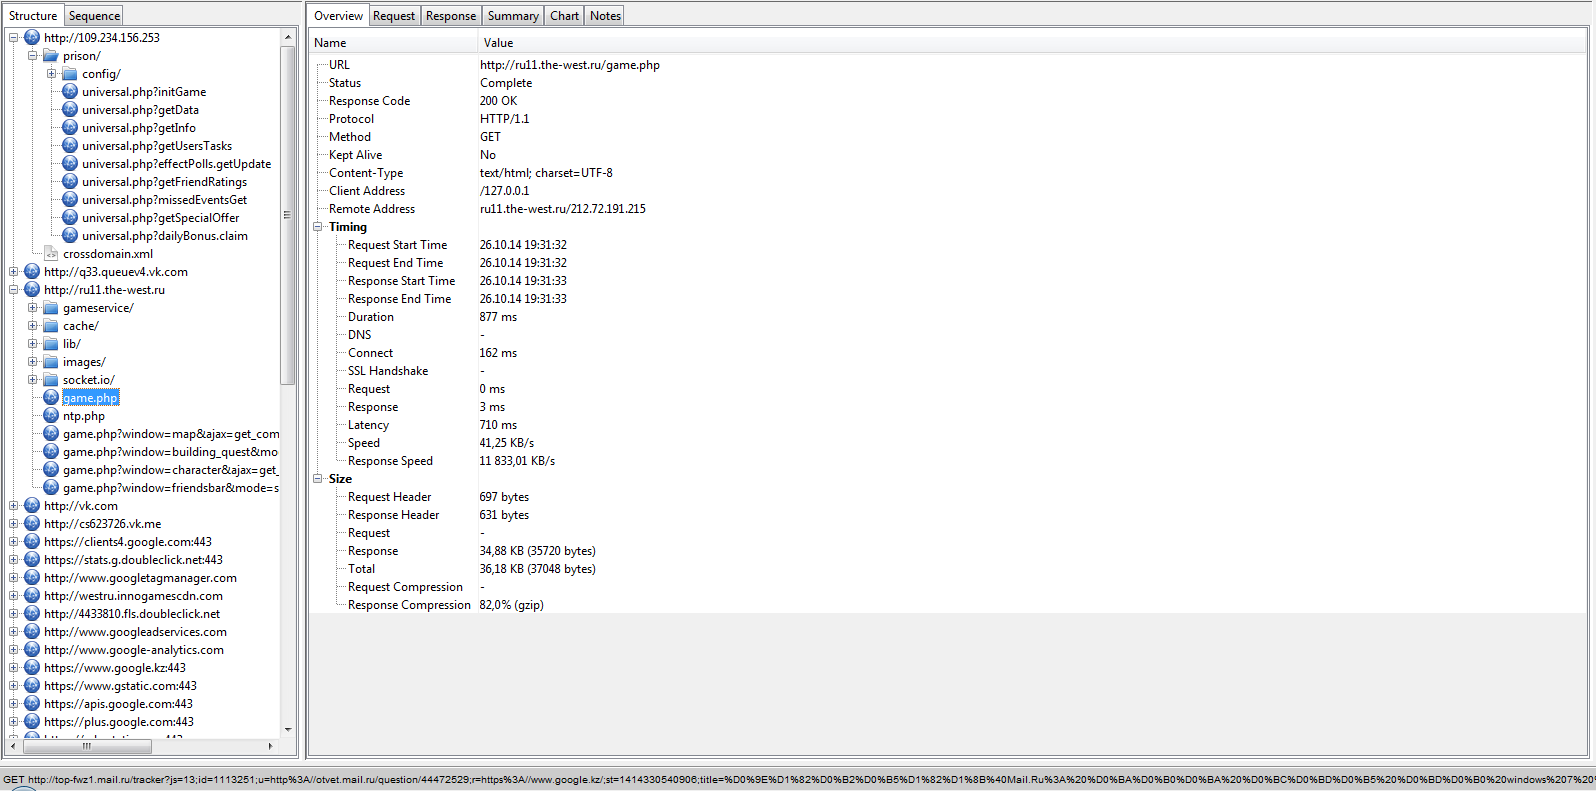Click the Name column header
The width and height of the screenshot is (1596, 791).
pyautogui.click(x=331, y=43)
